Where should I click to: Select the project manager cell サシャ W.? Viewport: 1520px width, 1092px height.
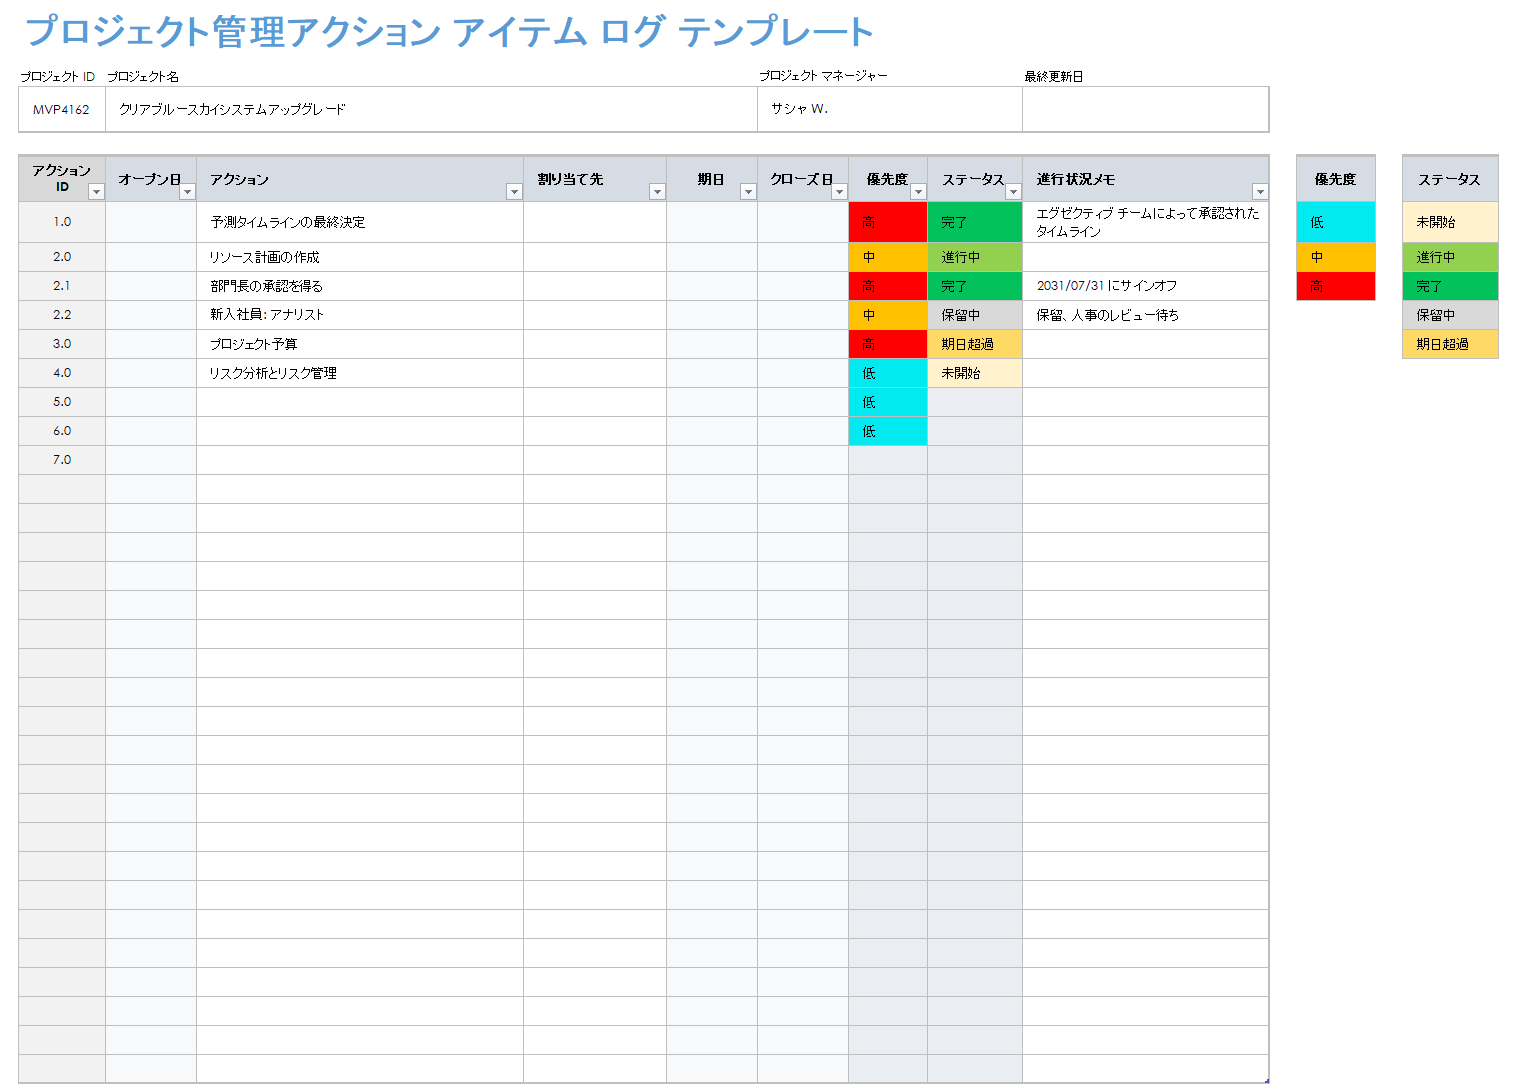pos(890,109)
